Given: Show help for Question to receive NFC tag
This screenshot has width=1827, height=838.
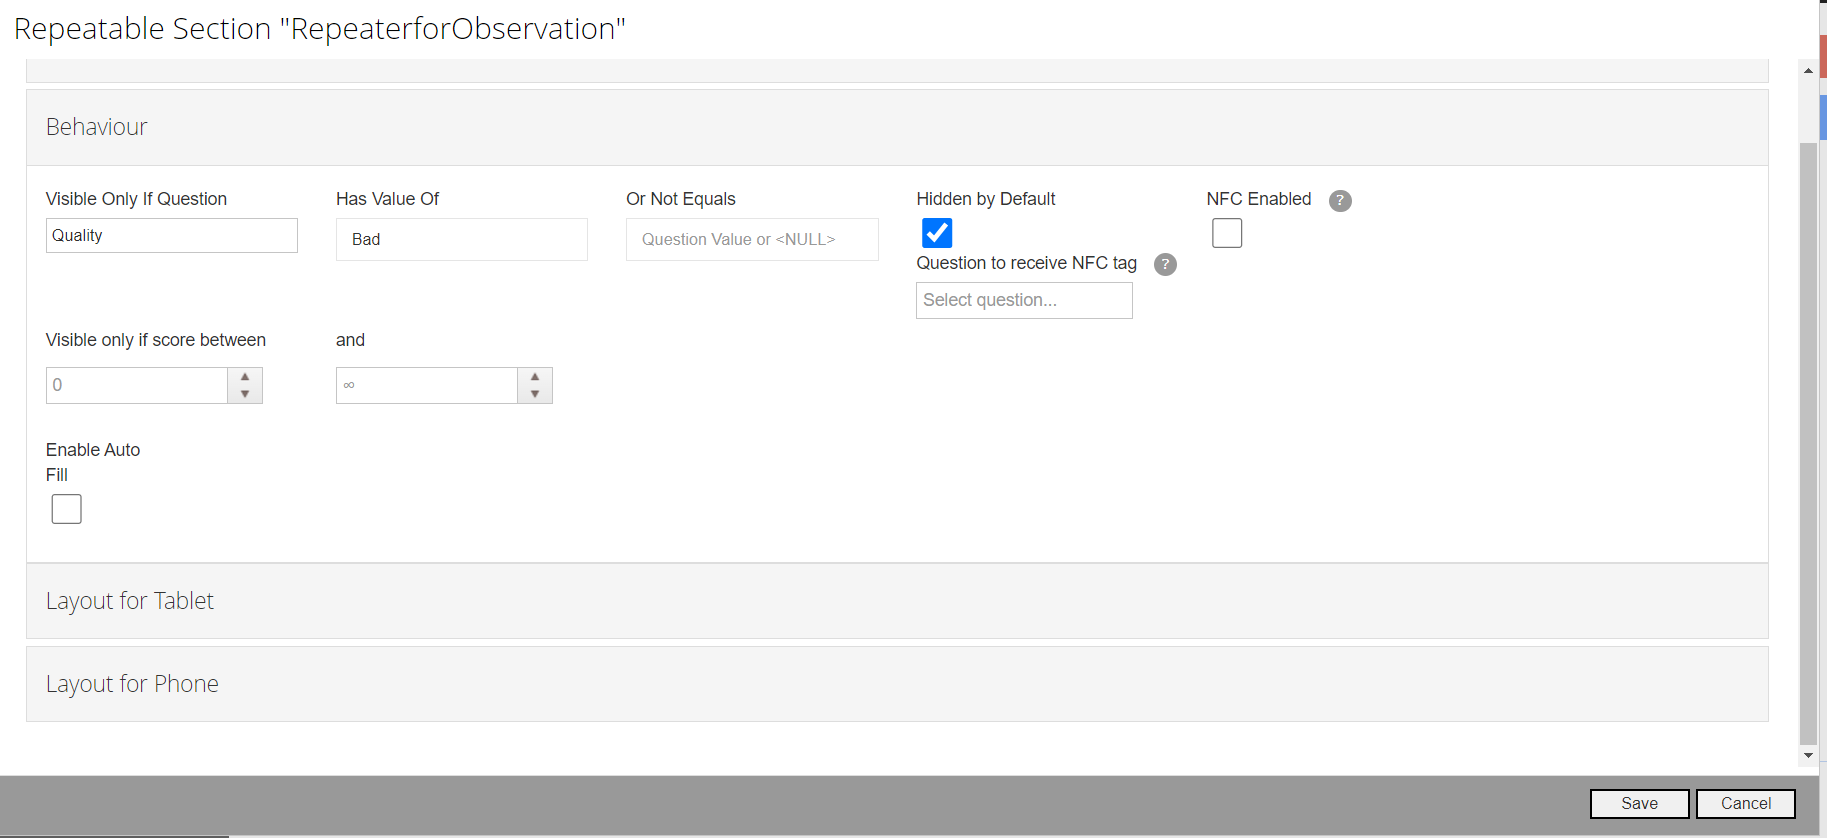Looking at the screenshot, I should [1165, 265].
